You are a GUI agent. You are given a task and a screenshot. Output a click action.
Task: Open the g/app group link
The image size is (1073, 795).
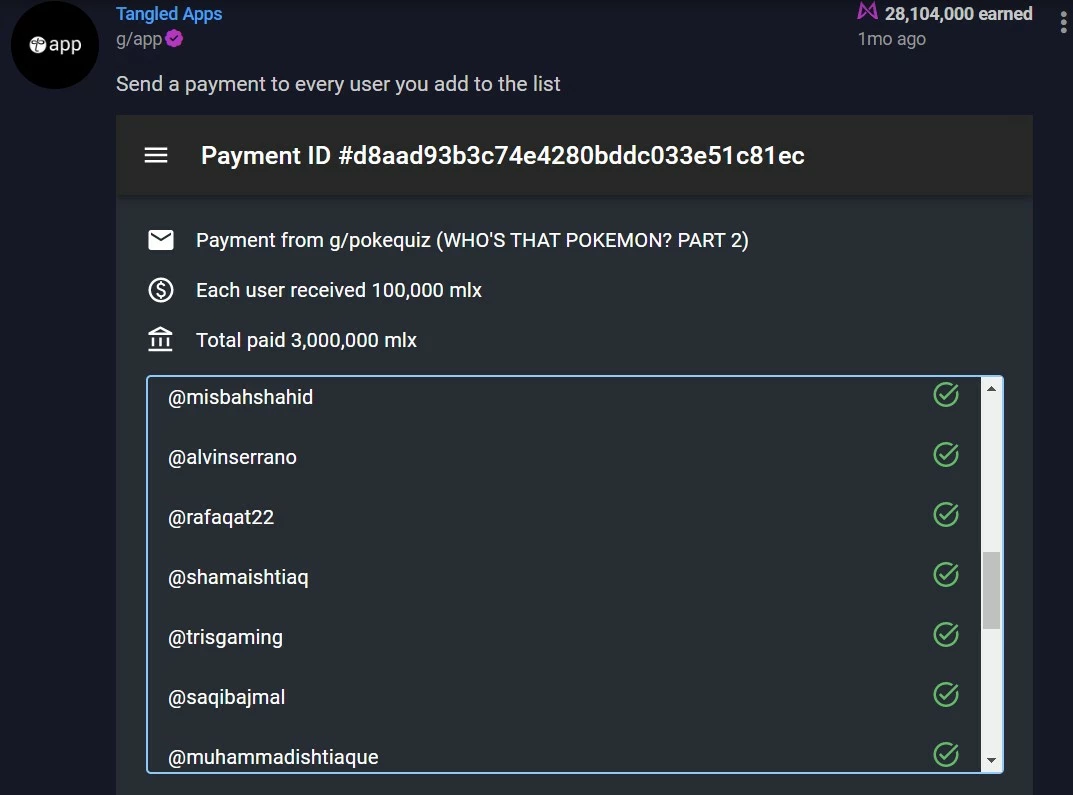139,39
